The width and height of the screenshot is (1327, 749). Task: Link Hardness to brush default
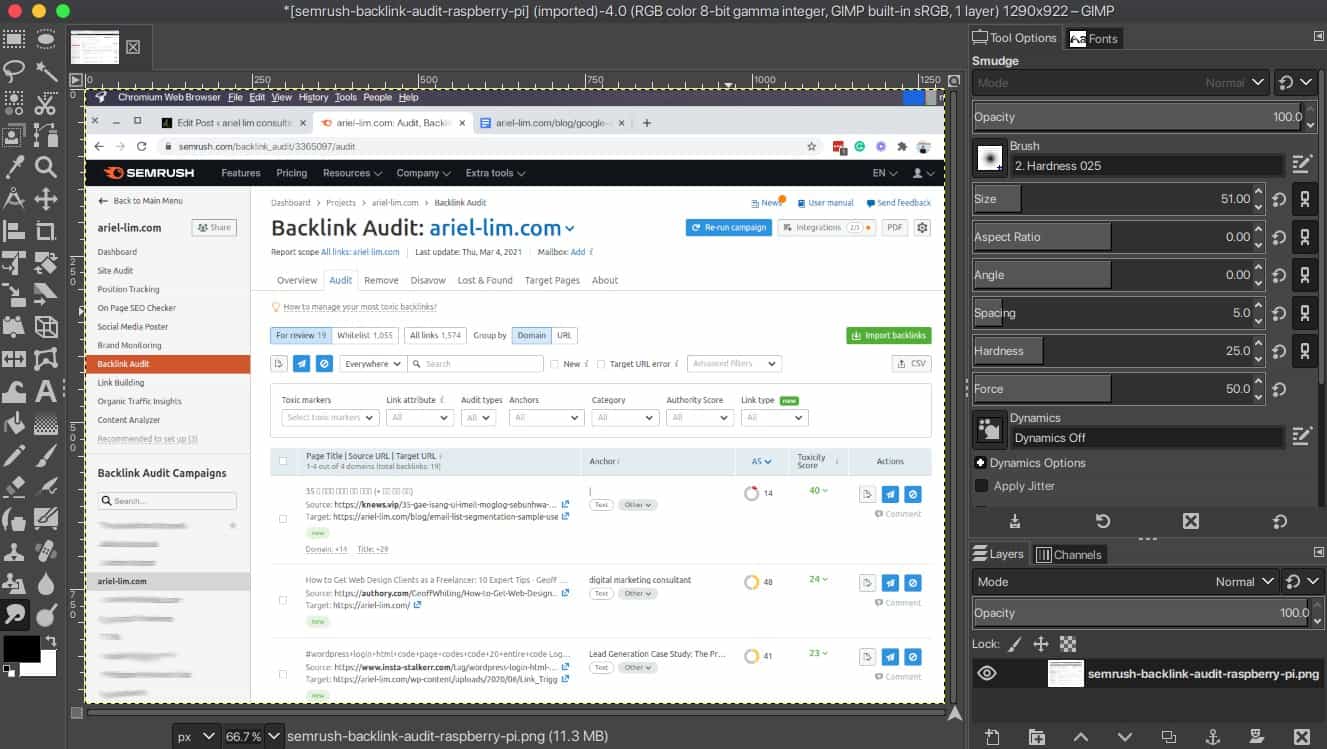[1304, 351]
